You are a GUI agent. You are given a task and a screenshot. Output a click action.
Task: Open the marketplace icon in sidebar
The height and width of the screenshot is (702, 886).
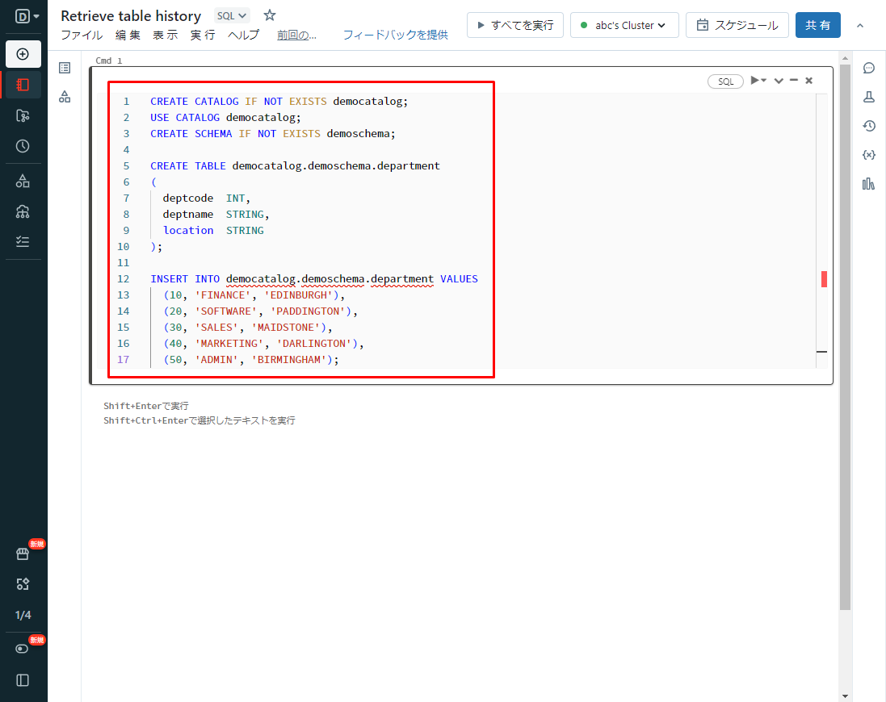click(23, 554)
